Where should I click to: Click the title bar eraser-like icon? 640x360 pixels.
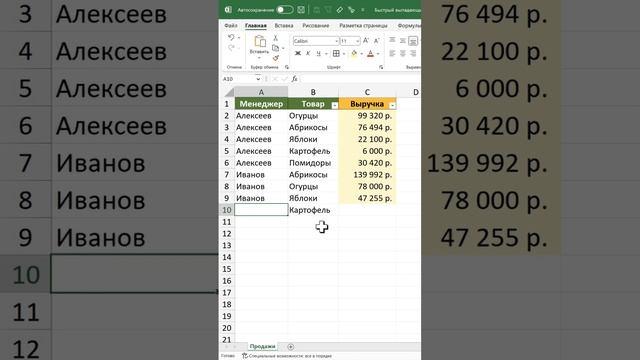(340, 9)
